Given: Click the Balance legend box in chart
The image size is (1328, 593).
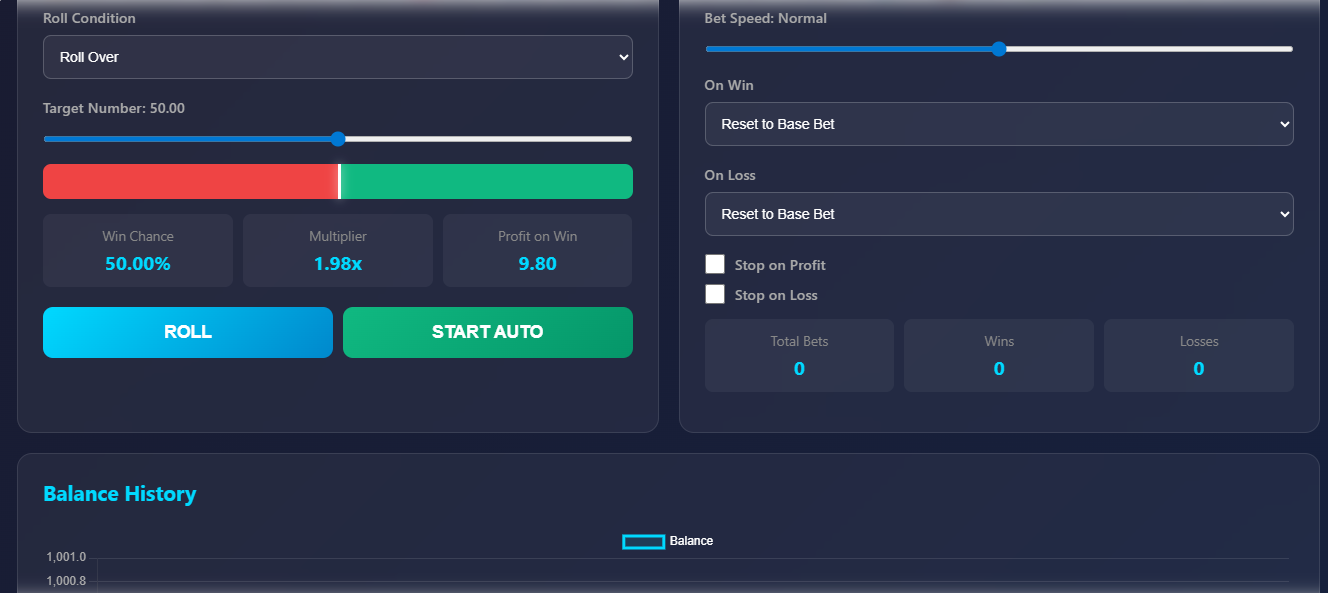Looking at the screenshot, I should coord(643,541).
